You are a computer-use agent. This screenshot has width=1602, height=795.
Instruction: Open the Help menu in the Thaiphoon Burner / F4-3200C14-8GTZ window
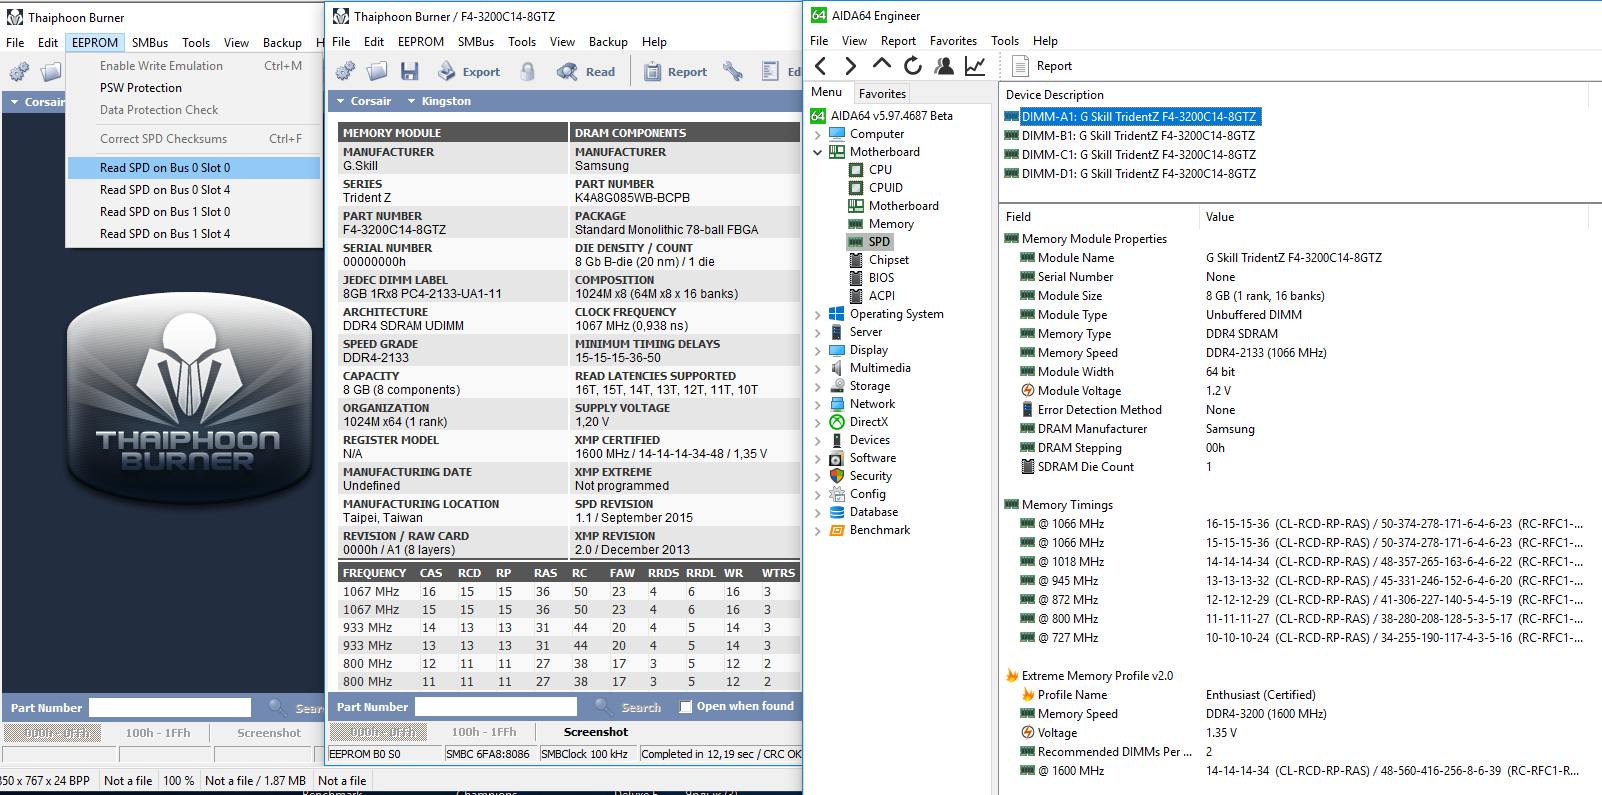tap(654, 42)
